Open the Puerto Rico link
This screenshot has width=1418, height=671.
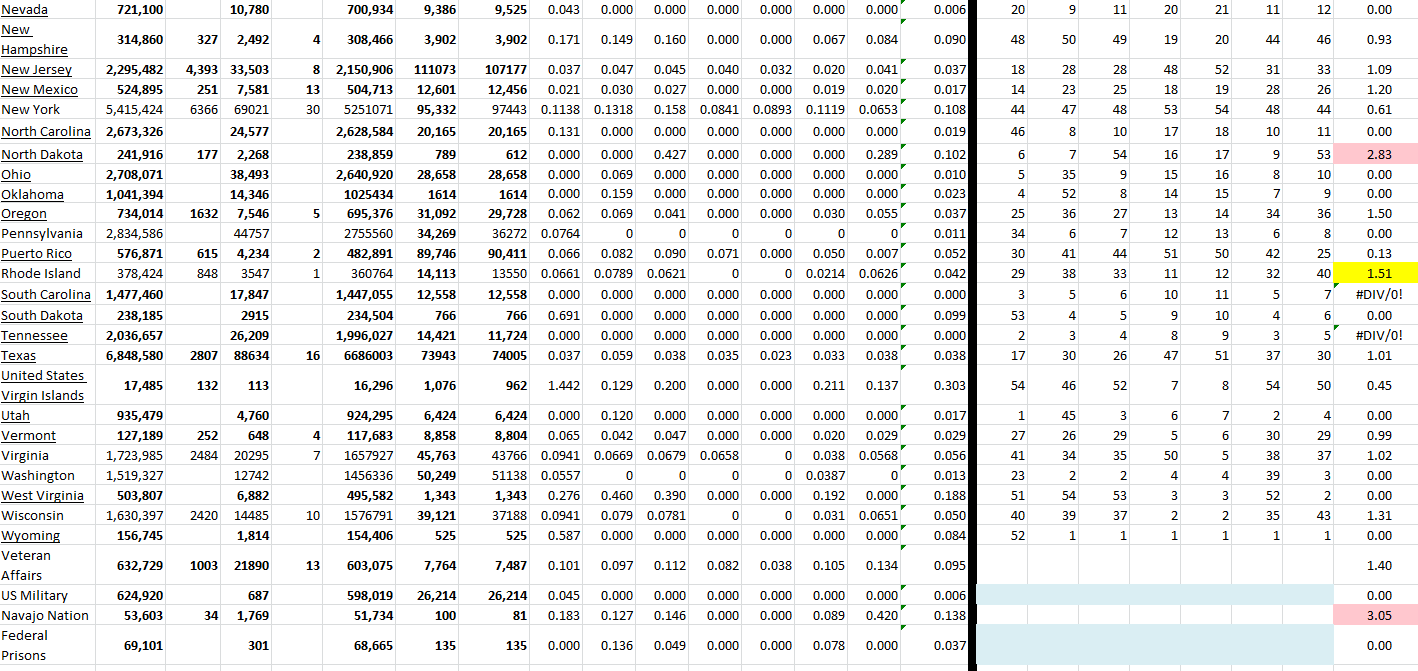coord(36,254)
